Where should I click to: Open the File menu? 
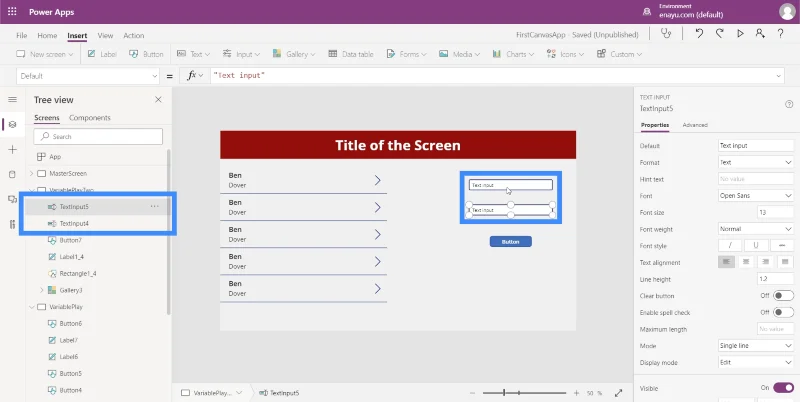click(x=21, y=35)
